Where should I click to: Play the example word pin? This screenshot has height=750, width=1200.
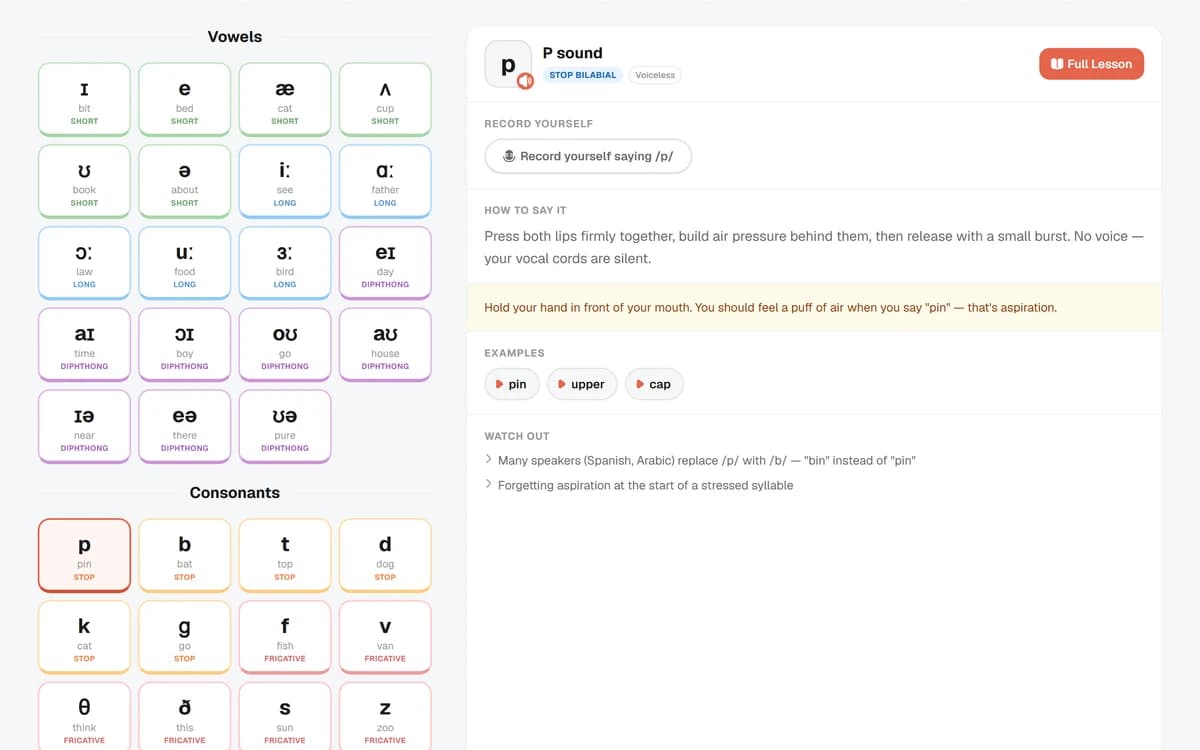click(x=513, y=384)
